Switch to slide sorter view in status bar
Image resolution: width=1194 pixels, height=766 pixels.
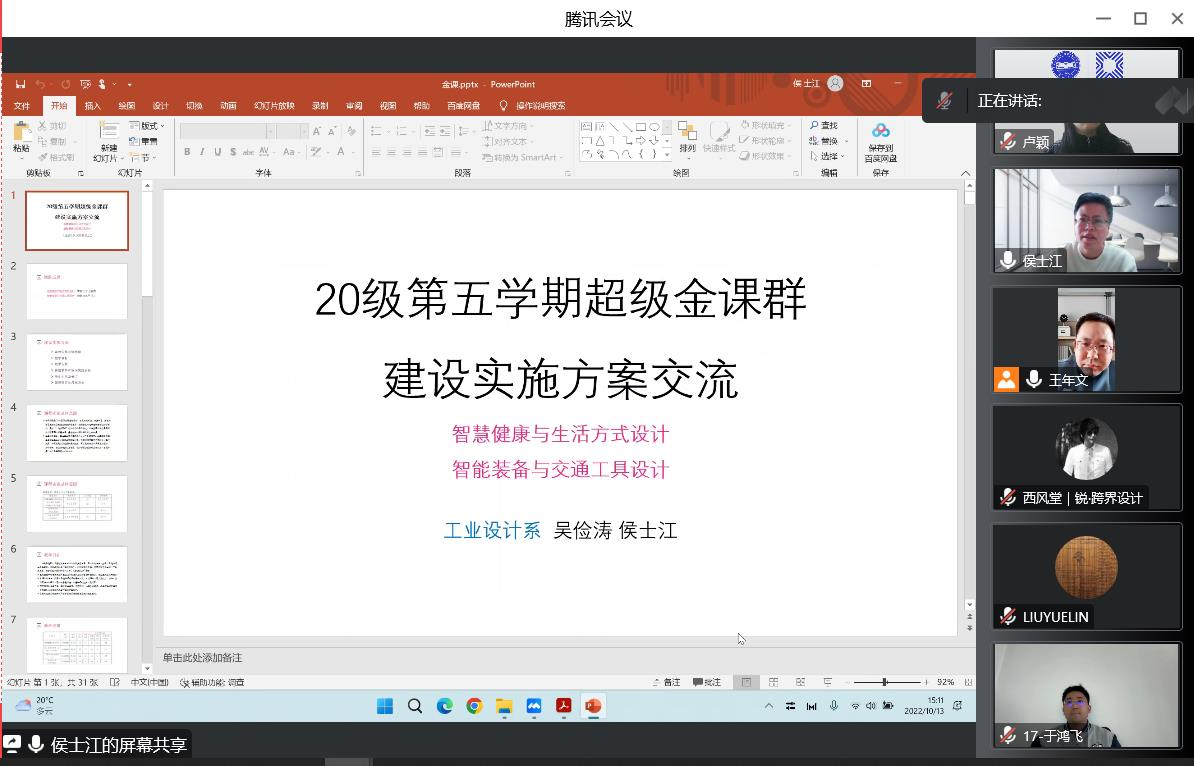tap(773, 682)
